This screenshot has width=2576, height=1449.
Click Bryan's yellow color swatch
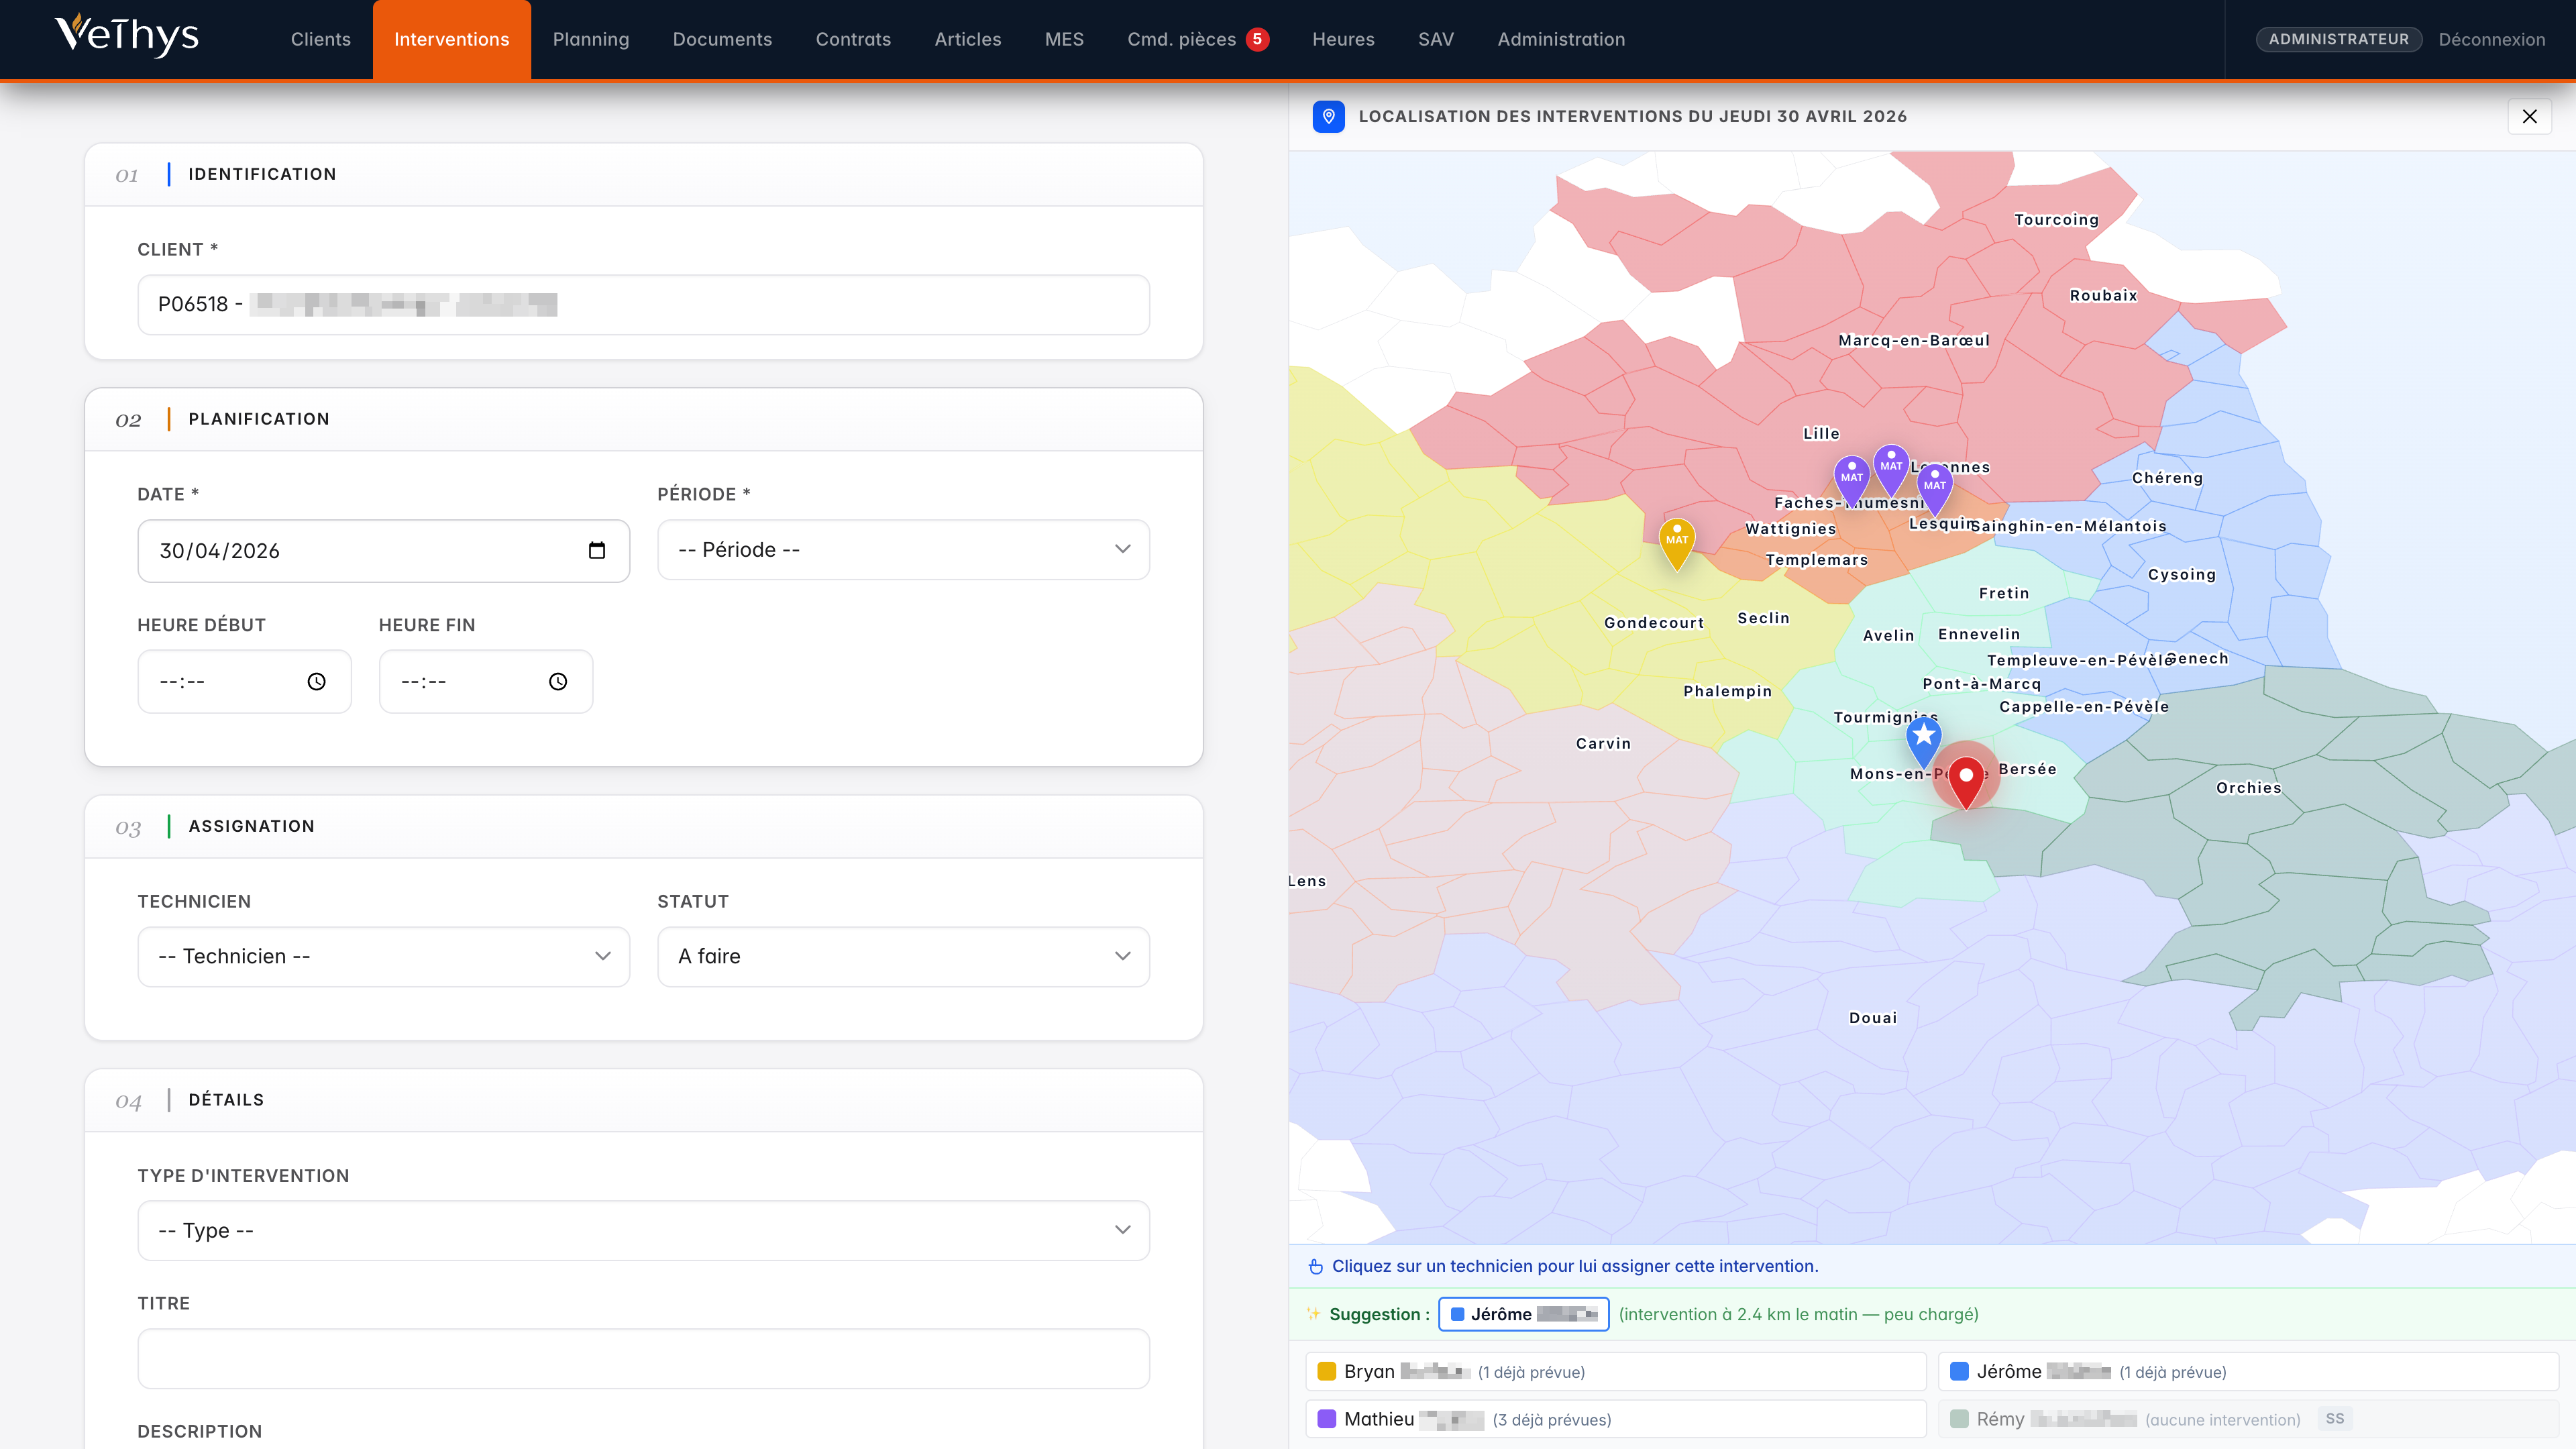pyautogui.click(x=1327, y=1371)
